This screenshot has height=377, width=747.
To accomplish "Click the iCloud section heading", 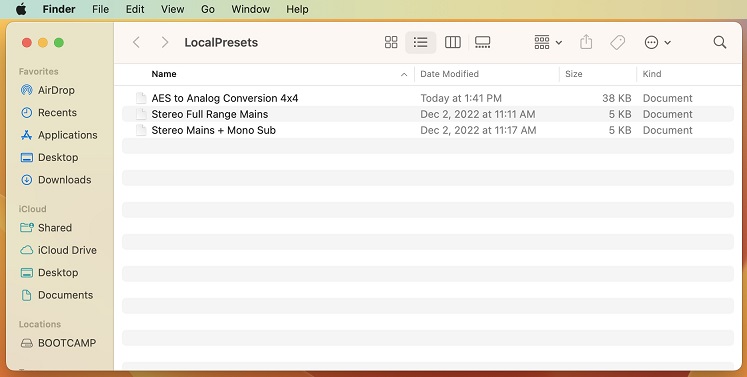I will [32, 209].
